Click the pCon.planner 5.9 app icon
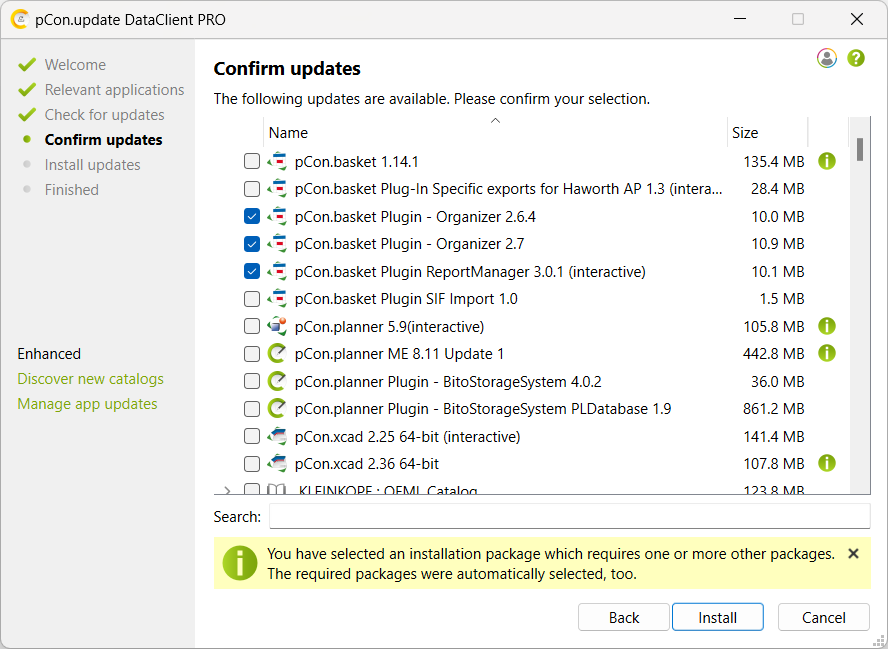The height and width of the screenshot is (649, 888). click(x=277, y=326)
